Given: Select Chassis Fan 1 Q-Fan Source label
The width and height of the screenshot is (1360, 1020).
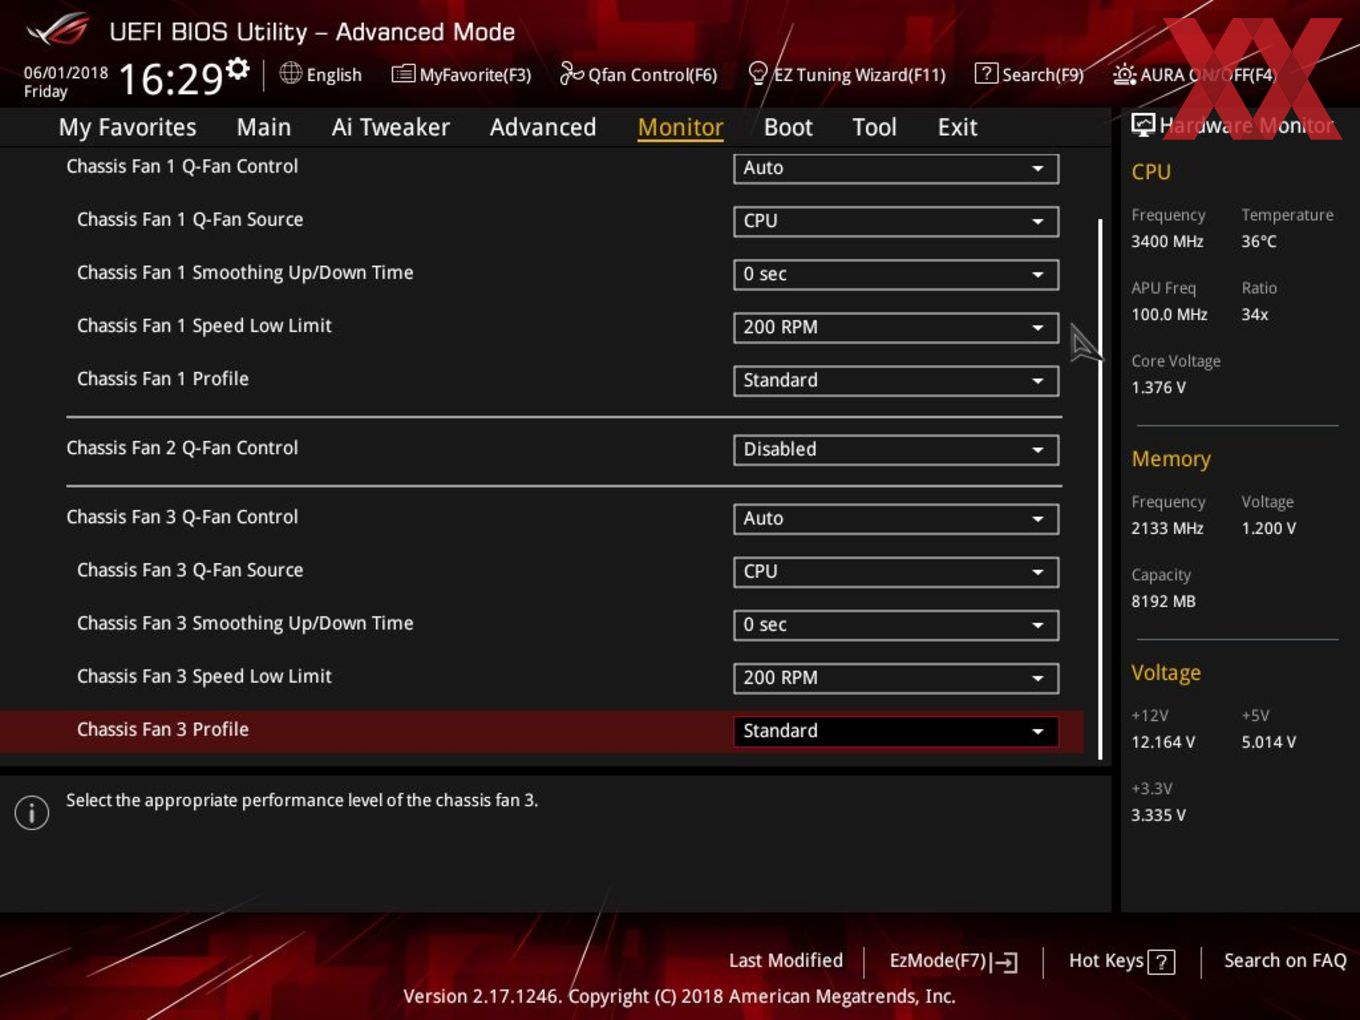Looking at the screenshot, I should point(190,219).
